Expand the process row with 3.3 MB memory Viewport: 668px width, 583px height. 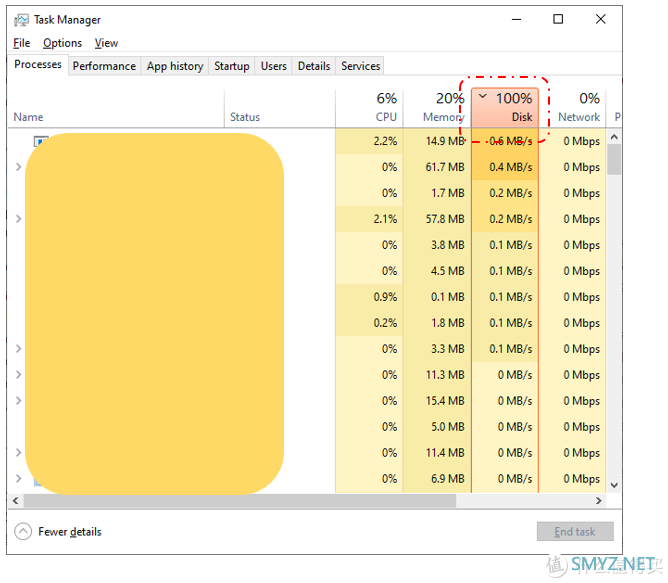tap(18, 349)
